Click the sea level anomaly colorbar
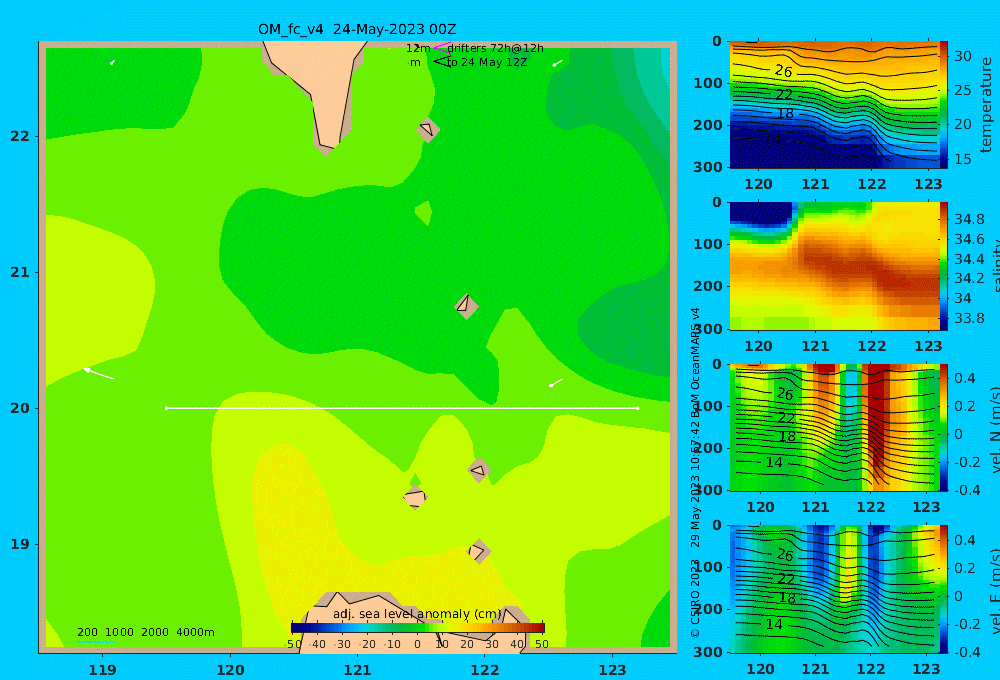1000x680 pixels. pos(418,628)
